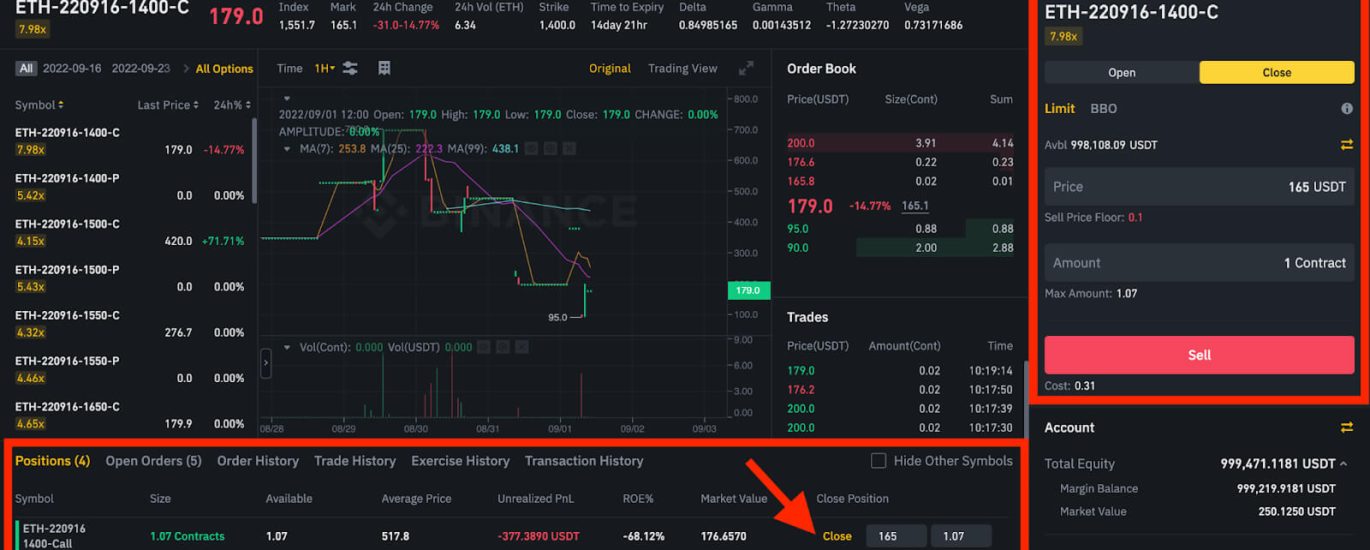Click 176.6 ask price in order book

click(800, 162)
